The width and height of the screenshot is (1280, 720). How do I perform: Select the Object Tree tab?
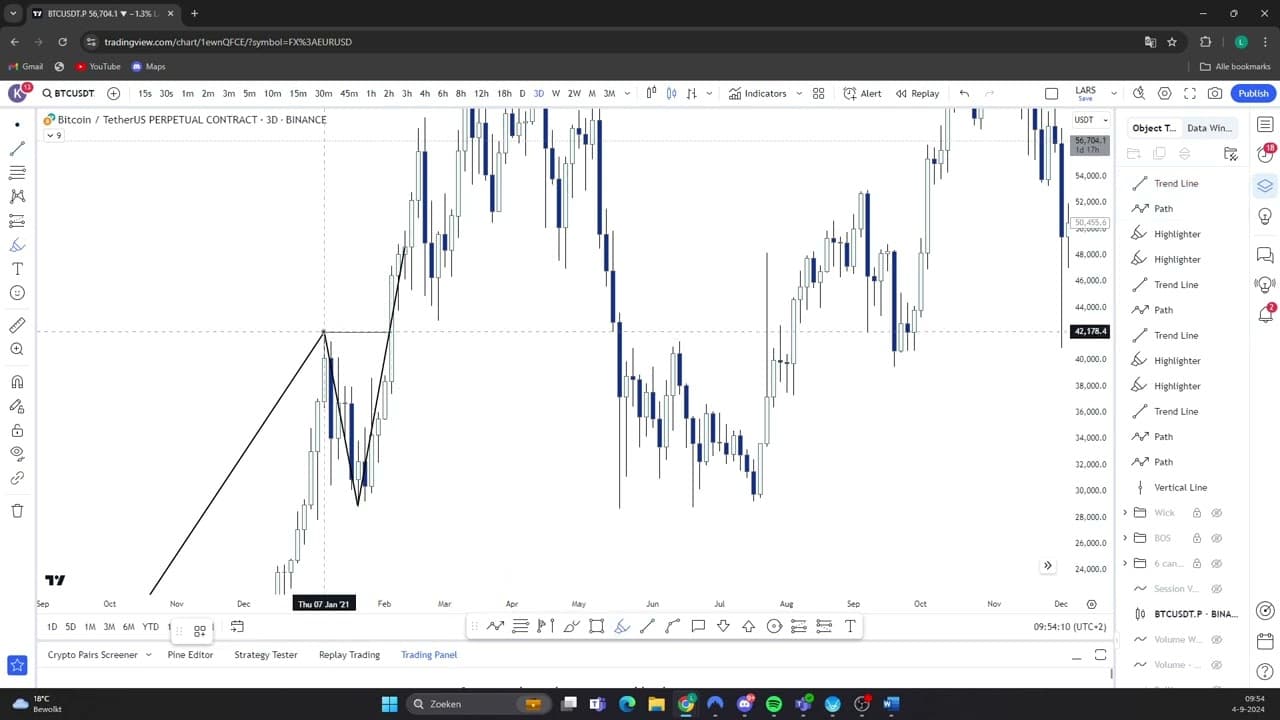(1154, 128)
